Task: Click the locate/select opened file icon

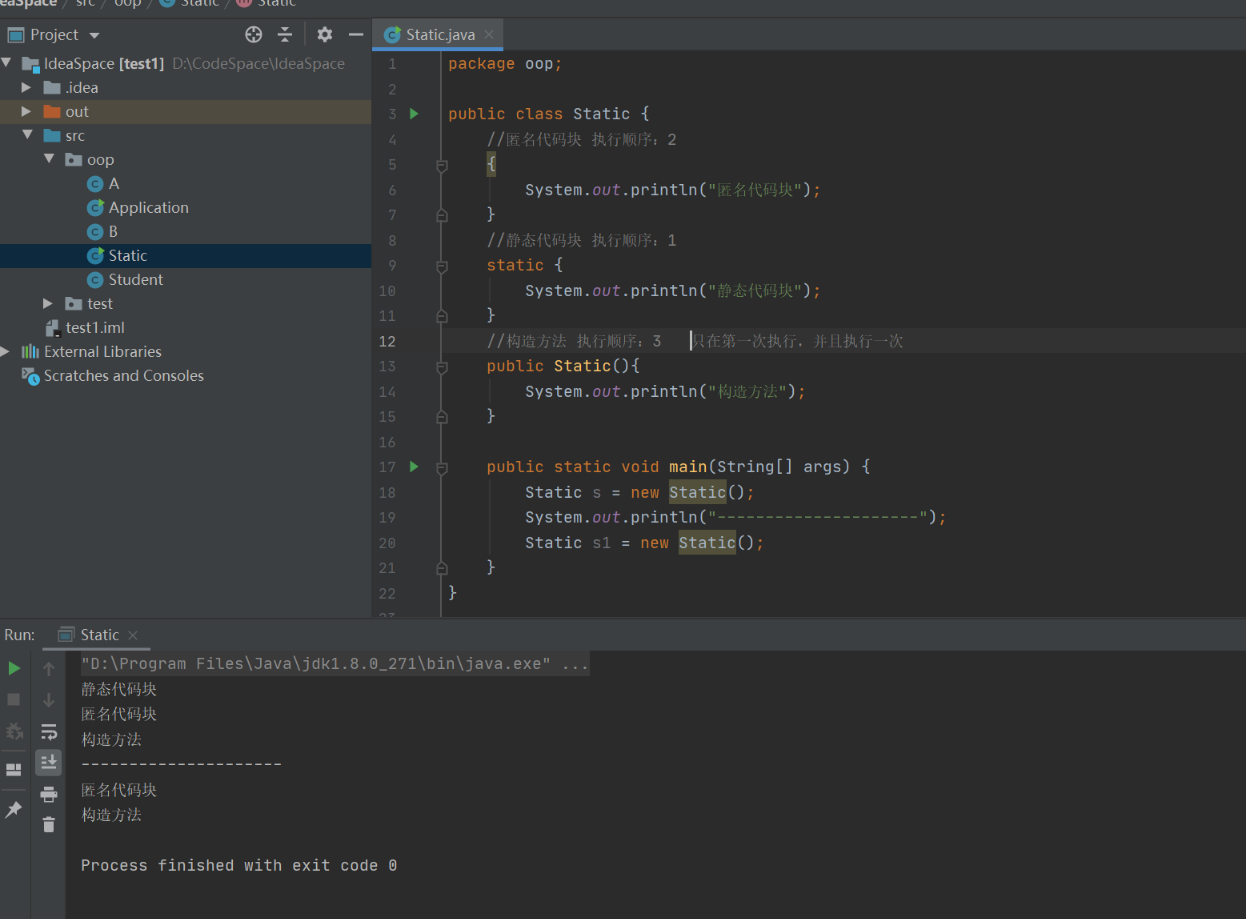Action: pyautogui.click(x=254, y=35)
